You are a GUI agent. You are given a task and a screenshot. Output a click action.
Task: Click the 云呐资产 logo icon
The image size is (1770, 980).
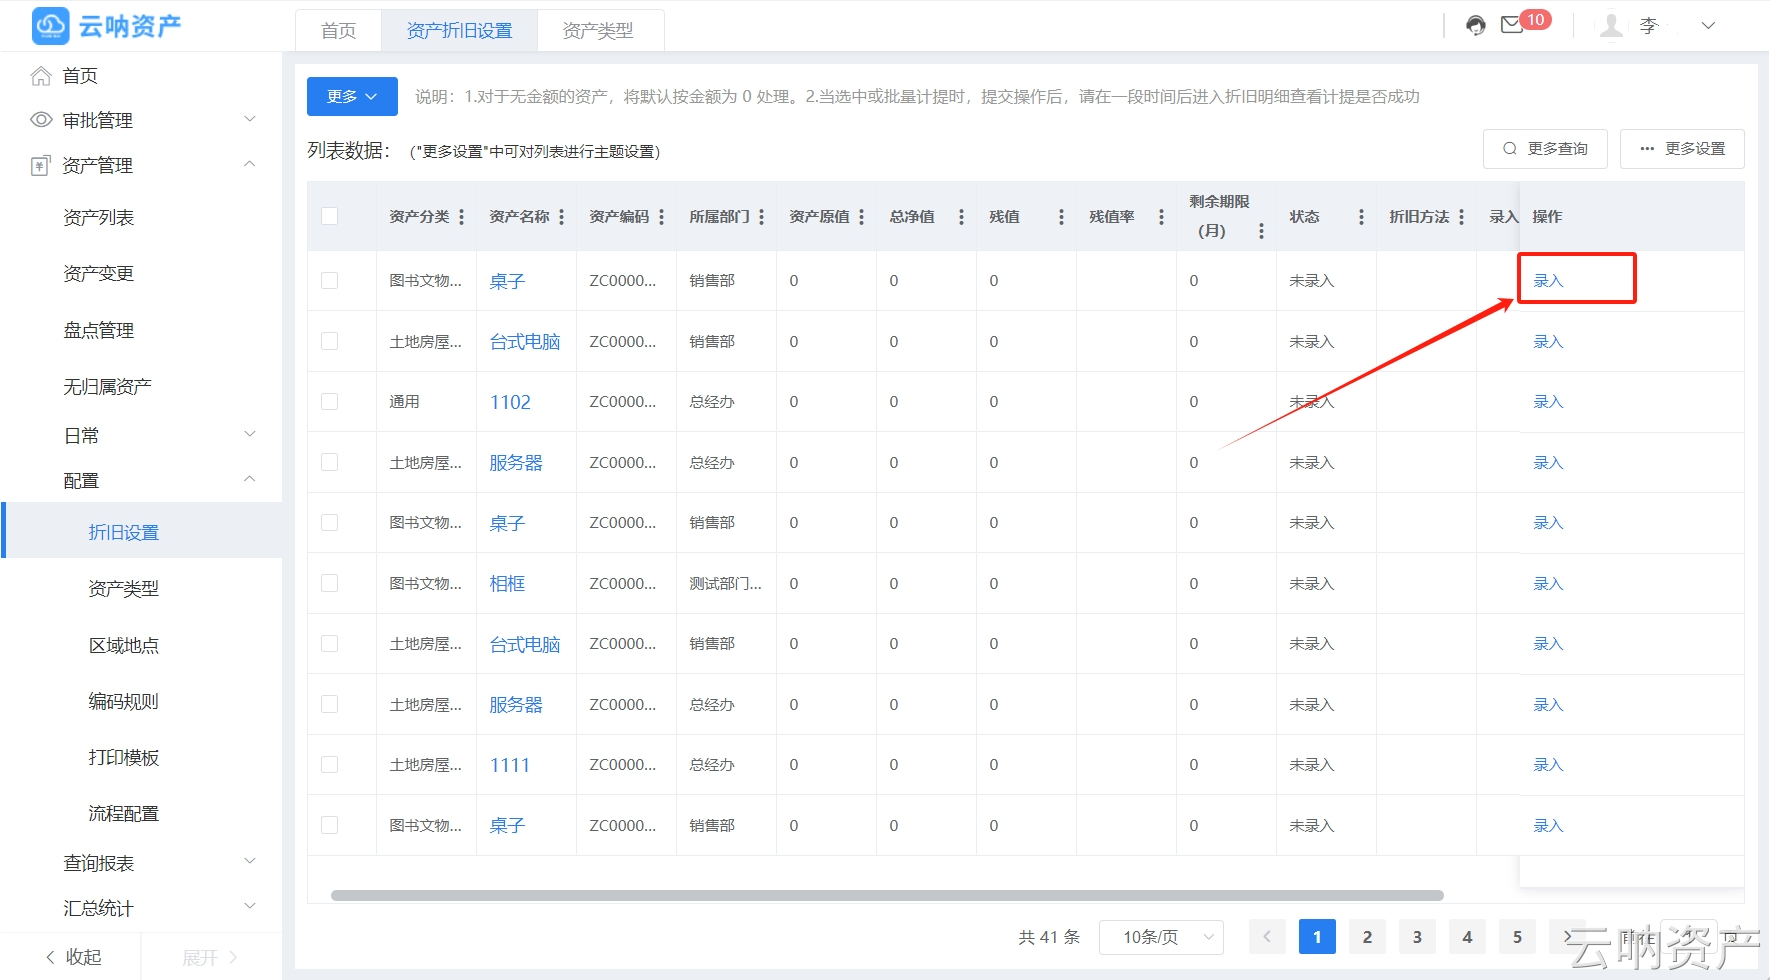pyautogui.click(x=49, y=25)
